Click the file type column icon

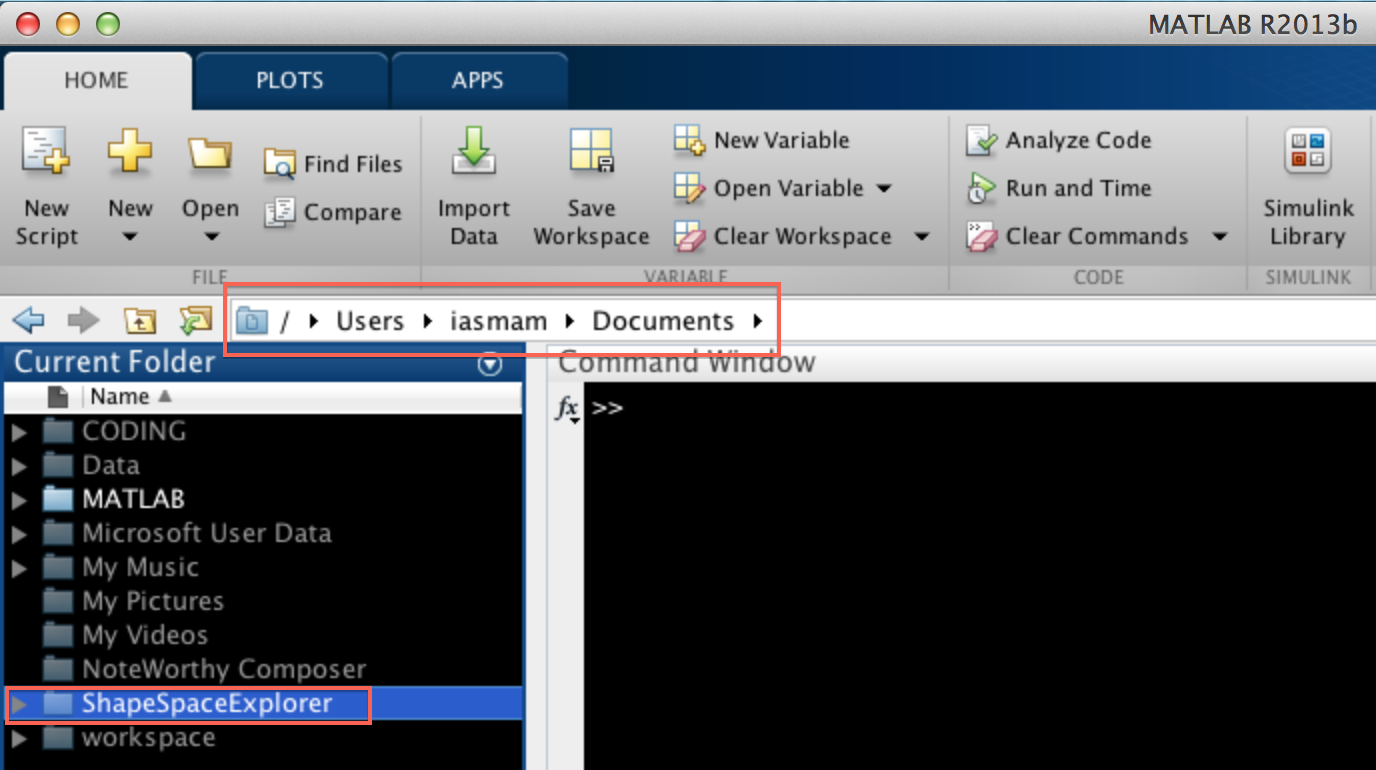(58, 397)
